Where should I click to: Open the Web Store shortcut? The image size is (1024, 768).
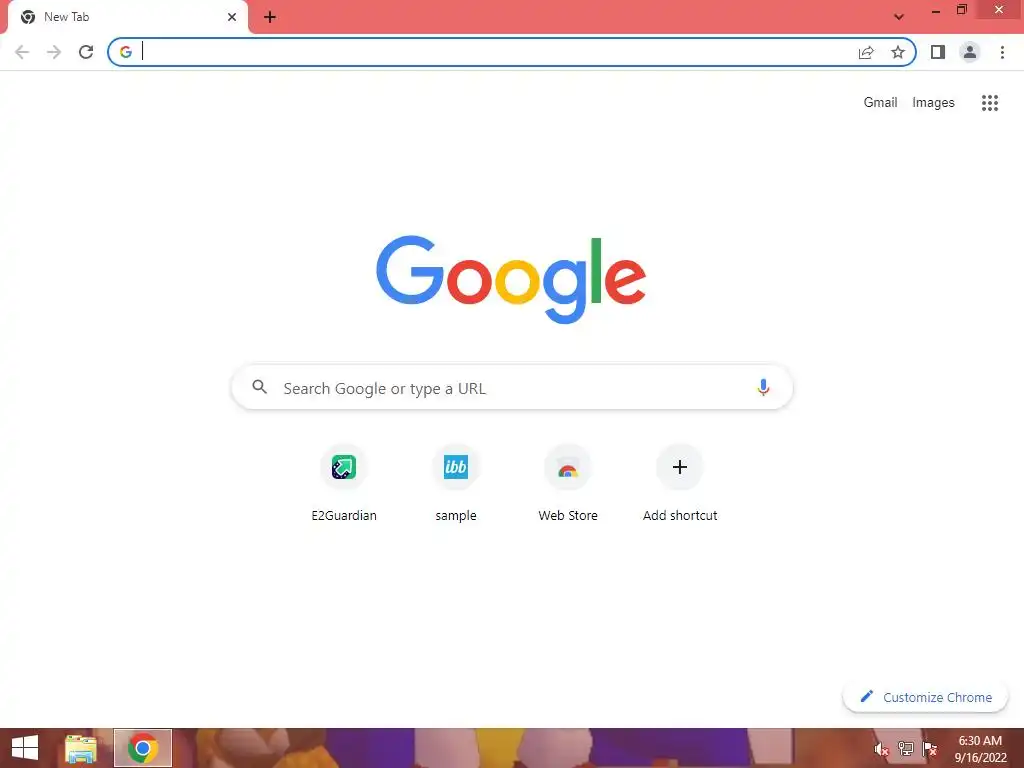(x=568, y=483)
